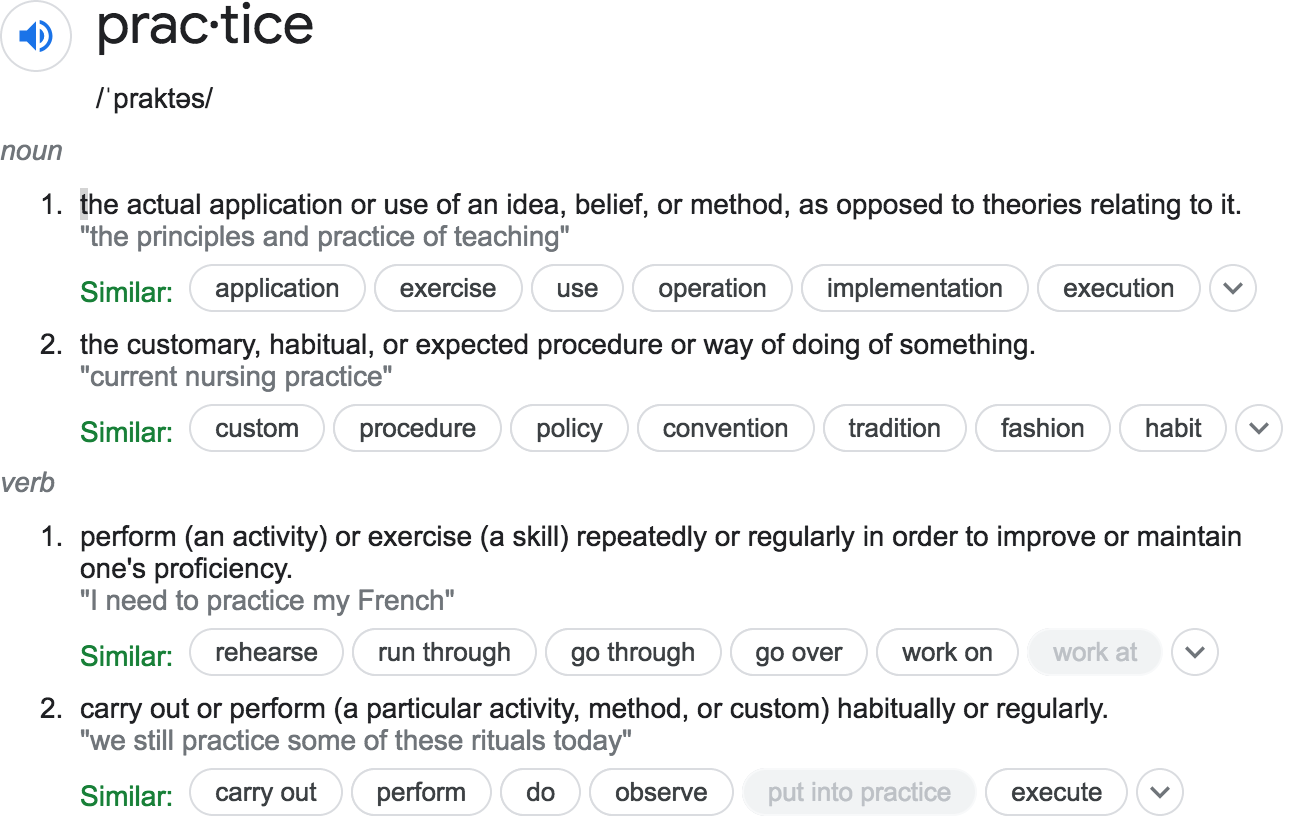Screen dimensions: 1304x836
Task: Click the "rehearse" synonym chip
Action: coord(266,653)
